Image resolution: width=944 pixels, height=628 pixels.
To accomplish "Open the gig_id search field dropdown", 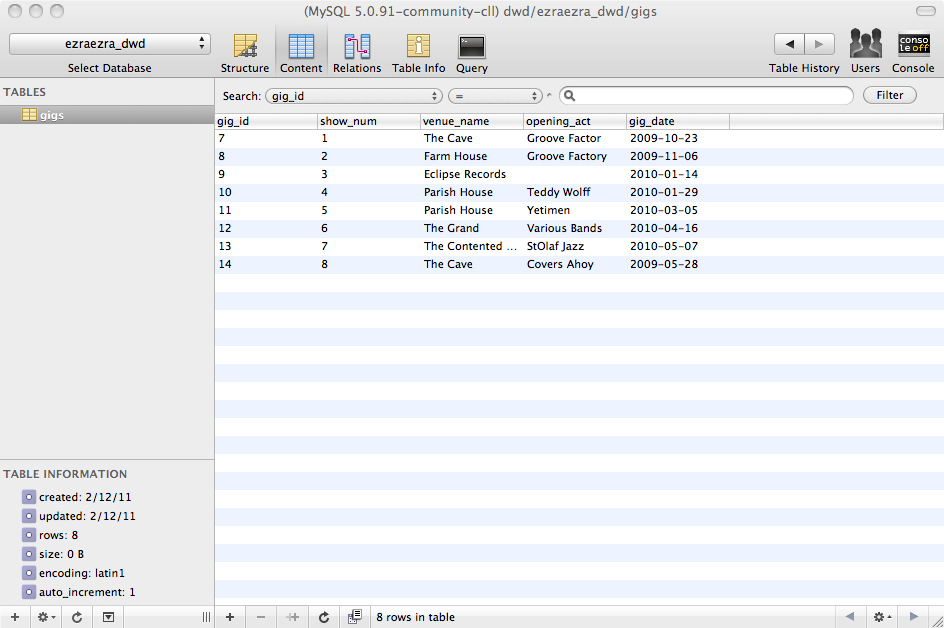I will 353,96.
